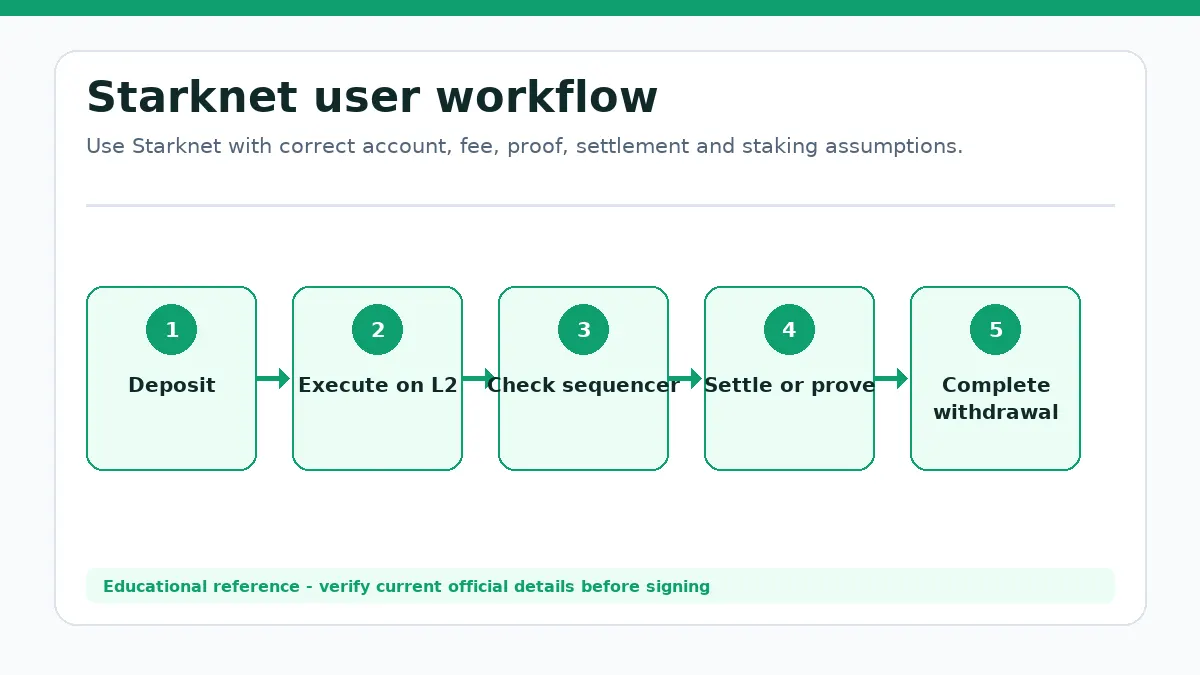Click the step 5 number circle
Image resolution: width=1200 pixels, height=675 pixels.
(x=996, y=330)
